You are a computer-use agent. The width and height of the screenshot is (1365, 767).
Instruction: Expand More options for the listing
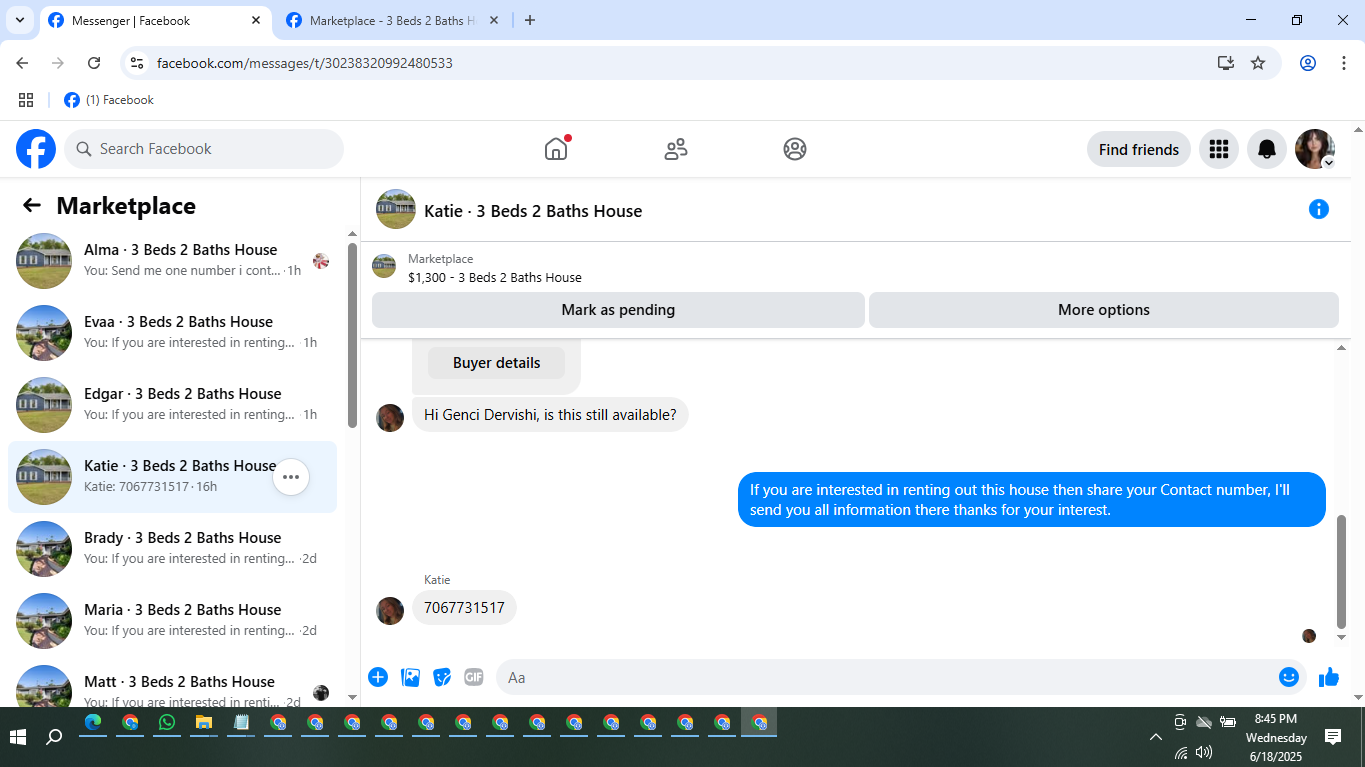click(1104, 310)
